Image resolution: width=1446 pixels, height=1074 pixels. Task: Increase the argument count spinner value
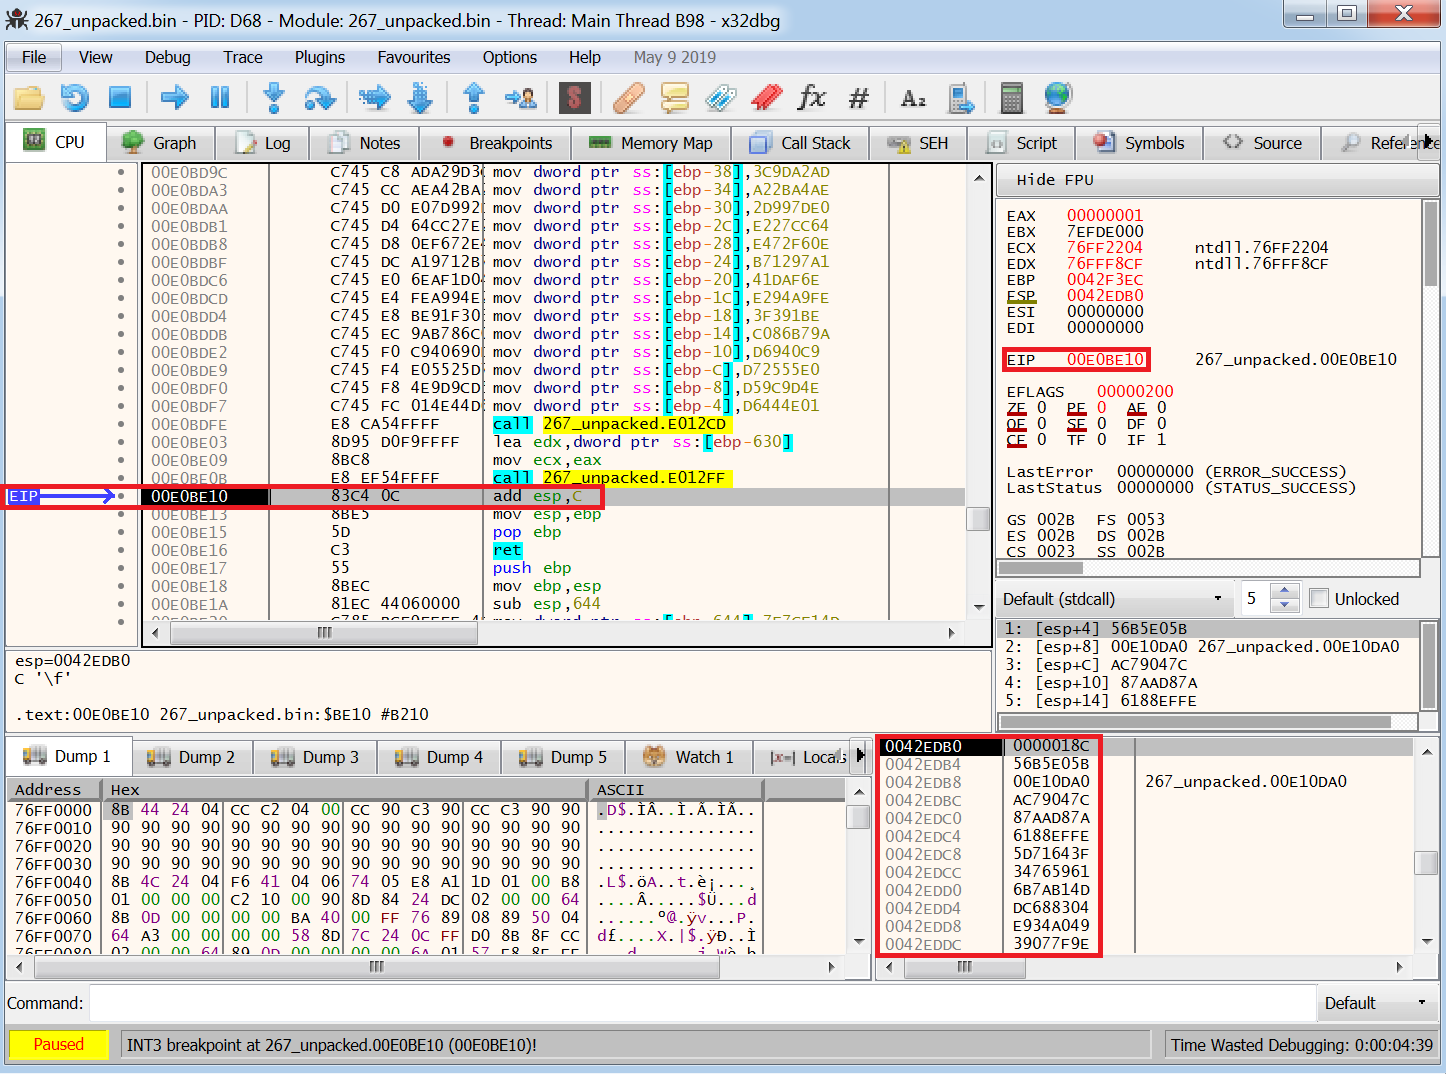[x=1285, y=591]
